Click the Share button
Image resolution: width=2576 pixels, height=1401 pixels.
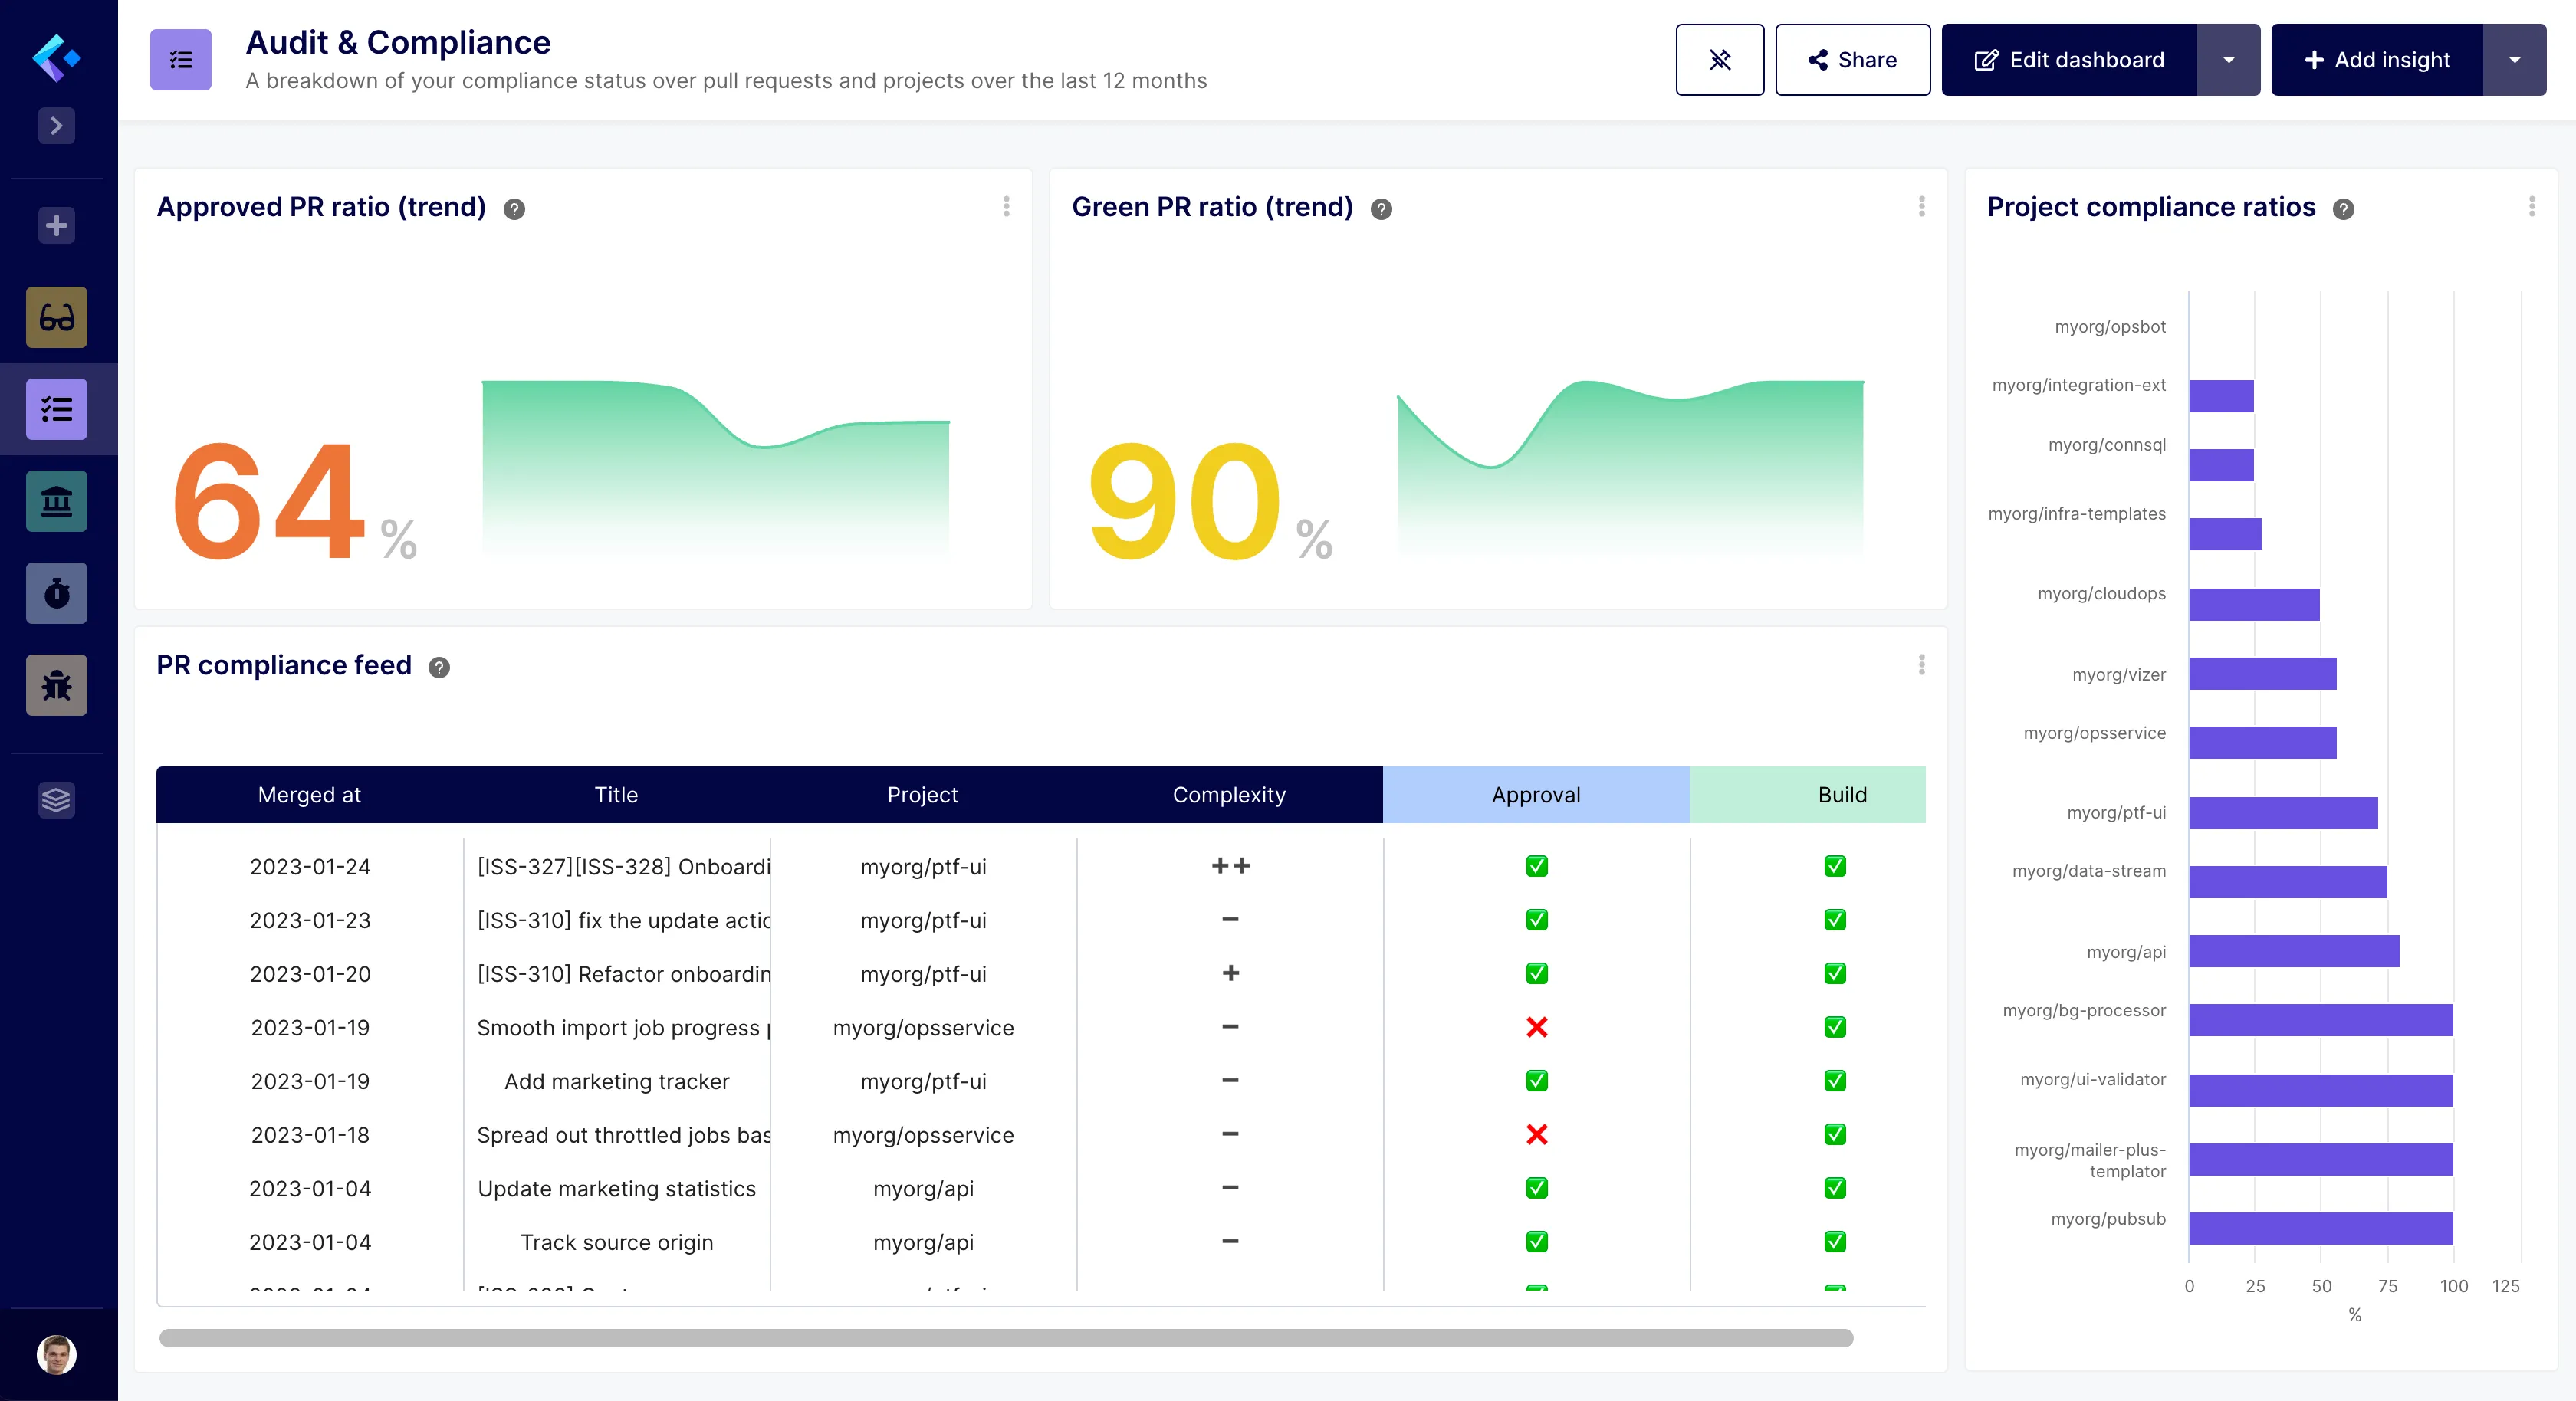click(x=1852, y=59)
